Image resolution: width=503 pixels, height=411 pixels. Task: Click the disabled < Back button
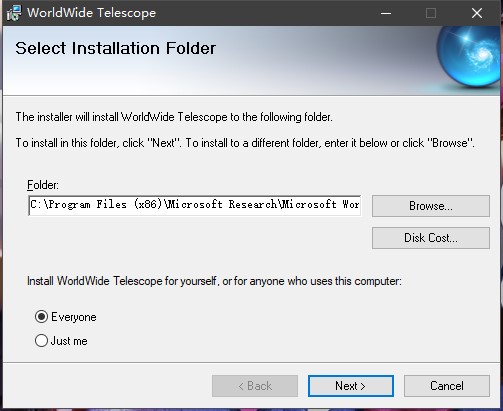tap(255, 386)
